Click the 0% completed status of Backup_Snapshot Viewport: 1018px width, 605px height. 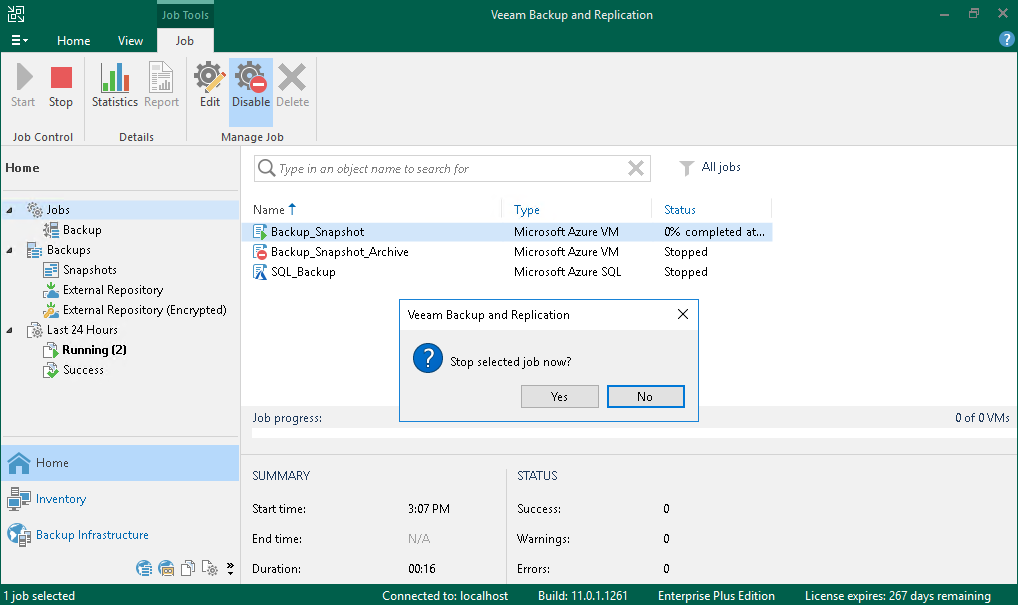[x=714, y=232]
